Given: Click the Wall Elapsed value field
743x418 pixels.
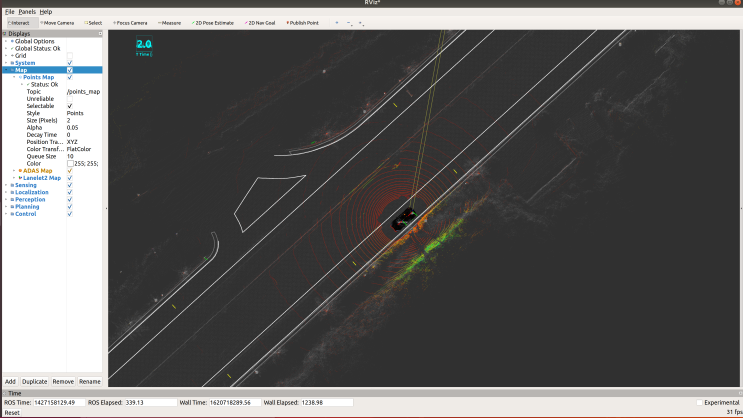Looking at the screenshot, I should [x=326, y=402].
